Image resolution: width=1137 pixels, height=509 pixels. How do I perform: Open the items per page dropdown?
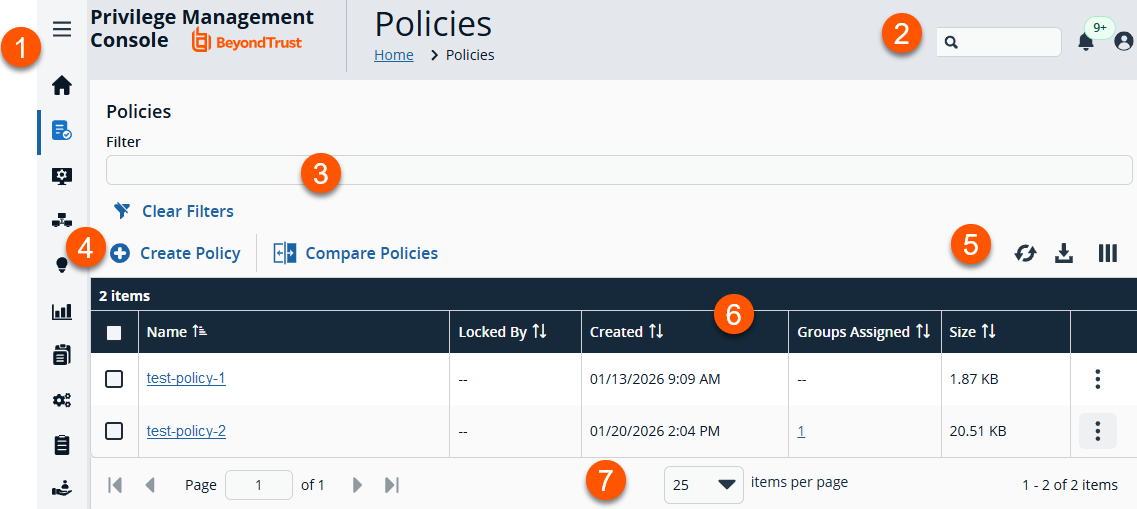point(703,484)
